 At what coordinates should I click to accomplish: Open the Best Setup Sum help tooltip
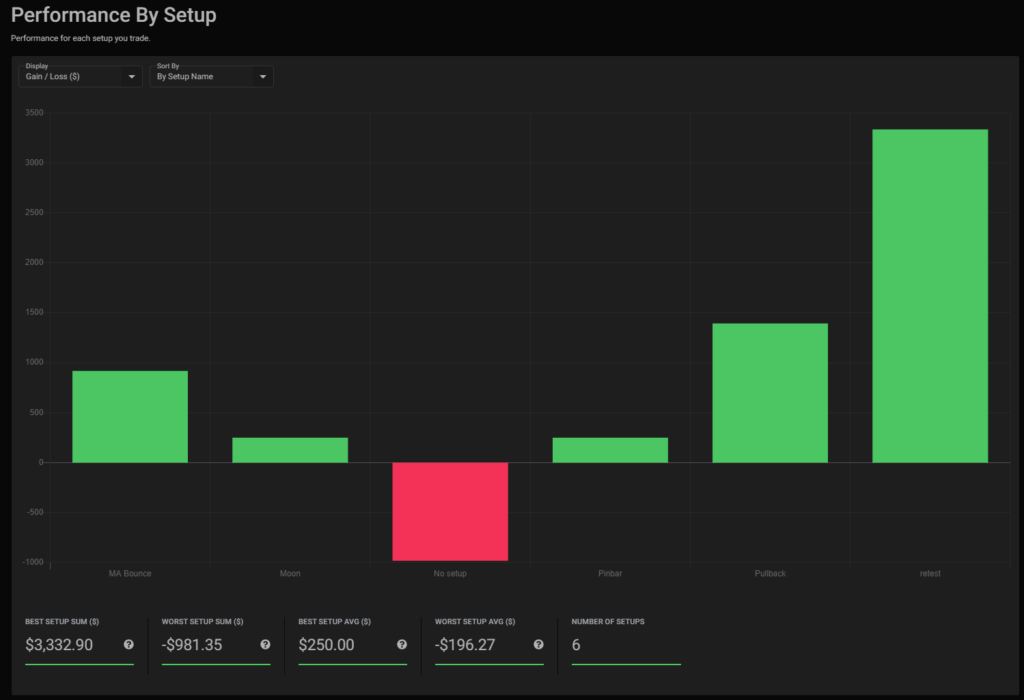[128, 645]
